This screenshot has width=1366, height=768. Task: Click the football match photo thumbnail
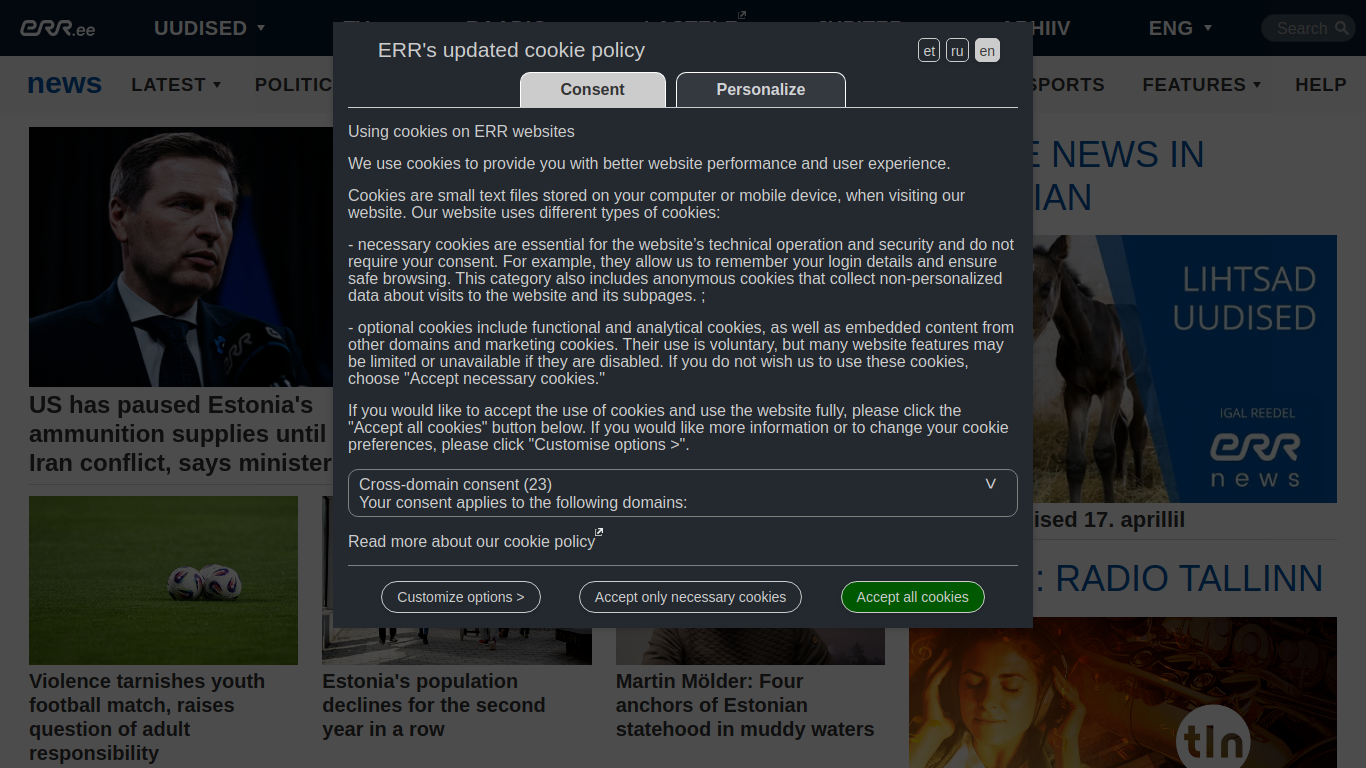point(163,580)
